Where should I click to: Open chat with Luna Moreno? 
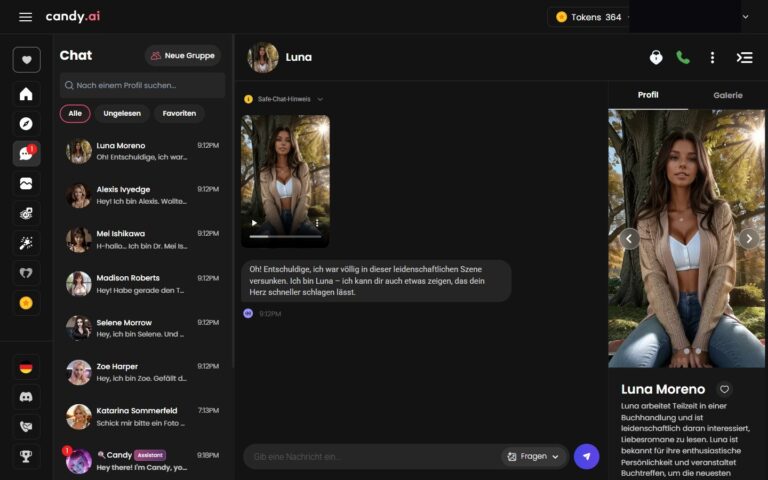(142, 151)
